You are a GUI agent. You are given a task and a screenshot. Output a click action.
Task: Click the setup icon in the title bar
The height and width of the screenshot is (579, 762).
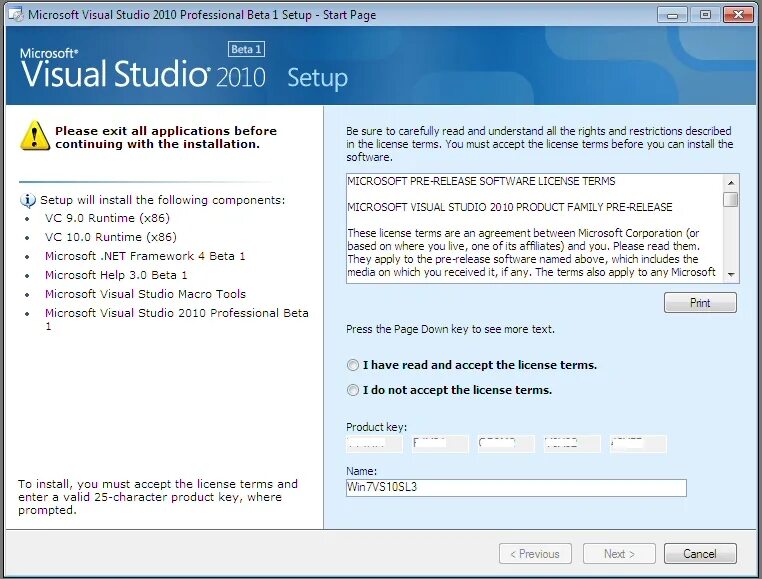click(x=16, y=15)
